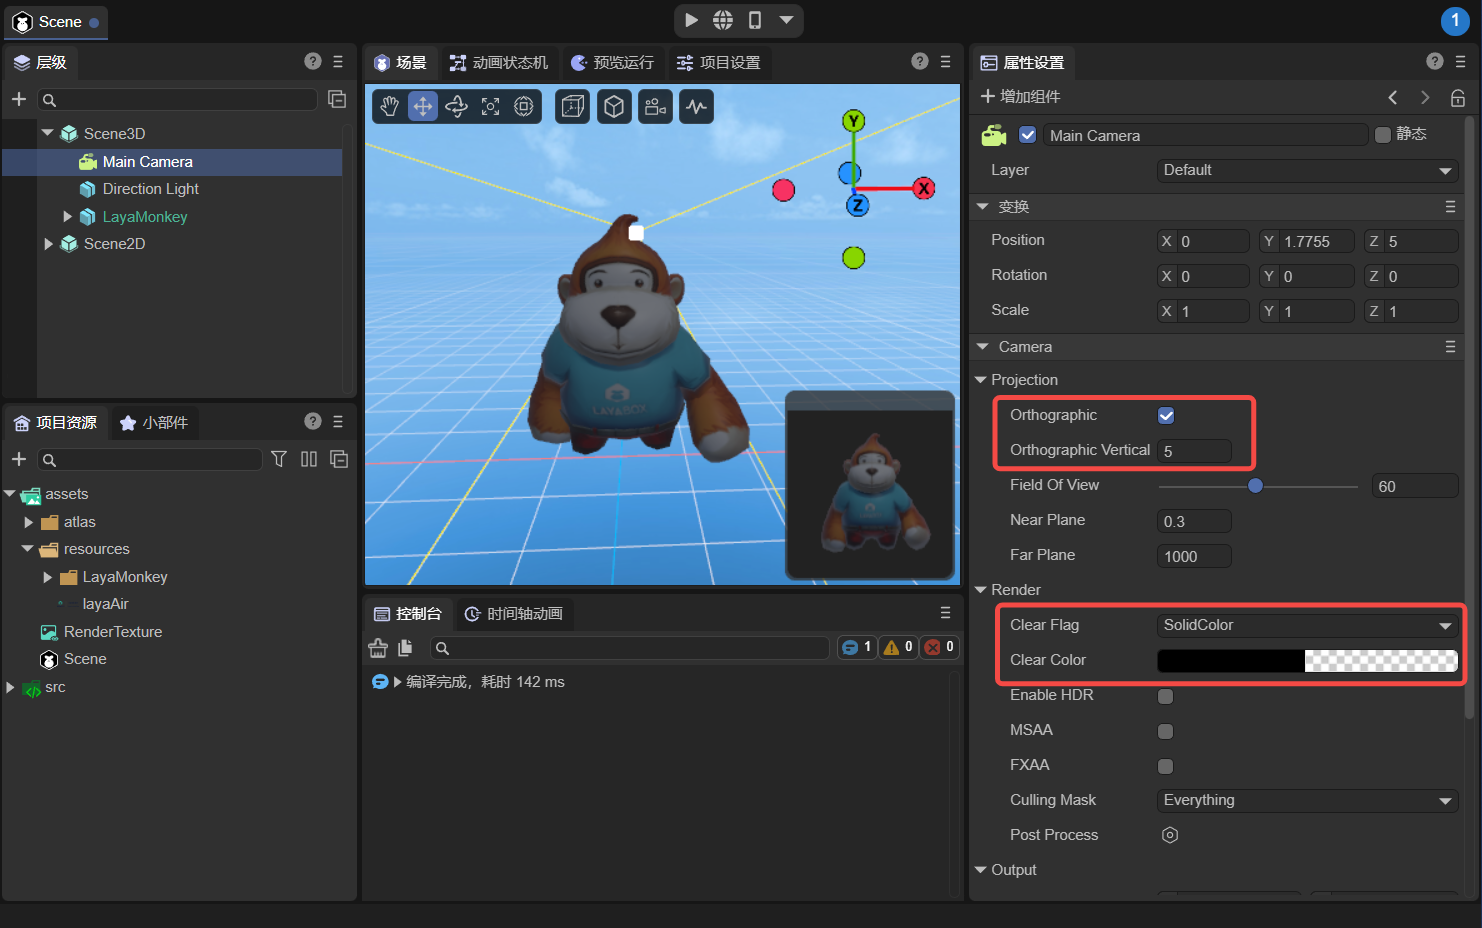Select the combined transform tool

[x=524, y=106]
